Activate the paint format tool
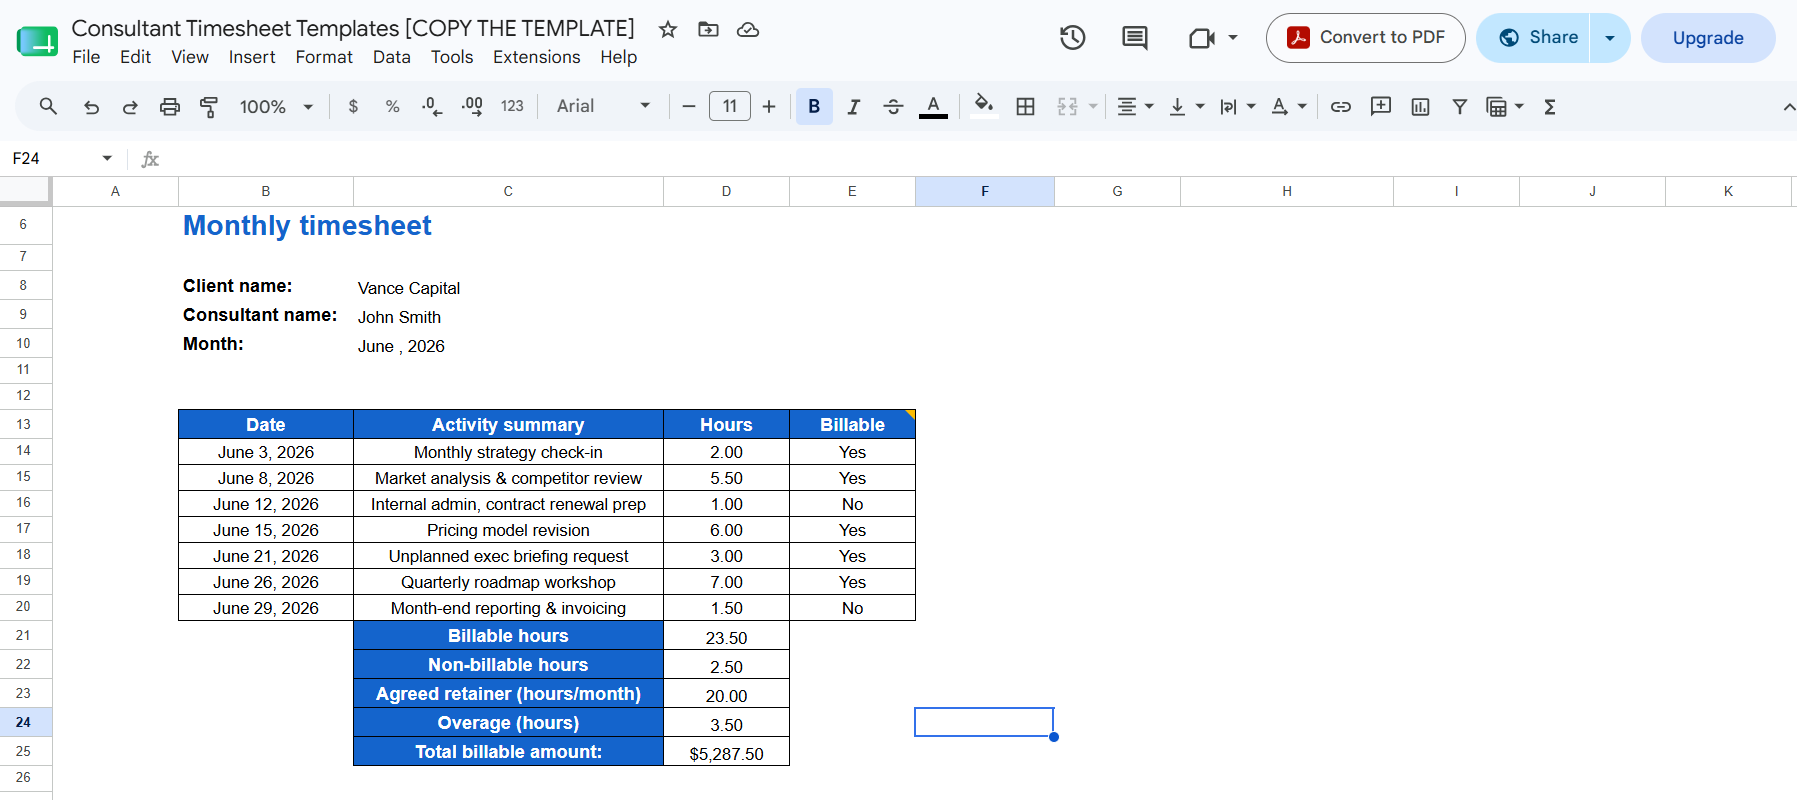 (209, 106)
